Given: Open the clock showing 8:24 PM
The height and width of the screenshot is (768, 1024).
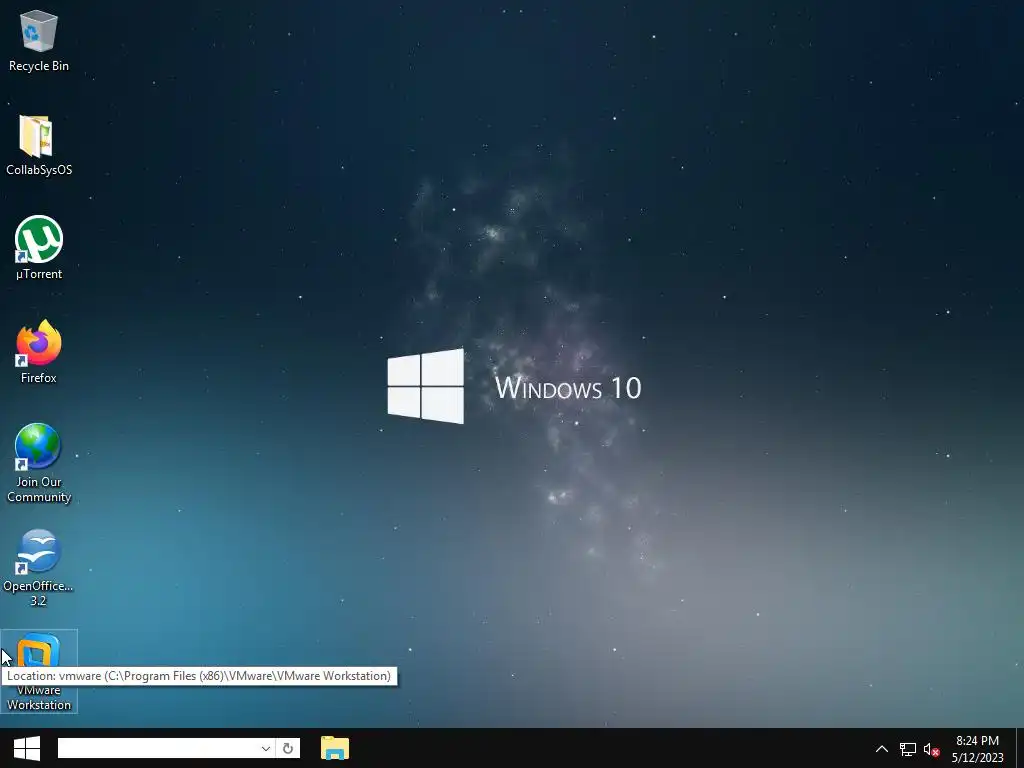Looking at the screenshot, I should coord(977,749).
